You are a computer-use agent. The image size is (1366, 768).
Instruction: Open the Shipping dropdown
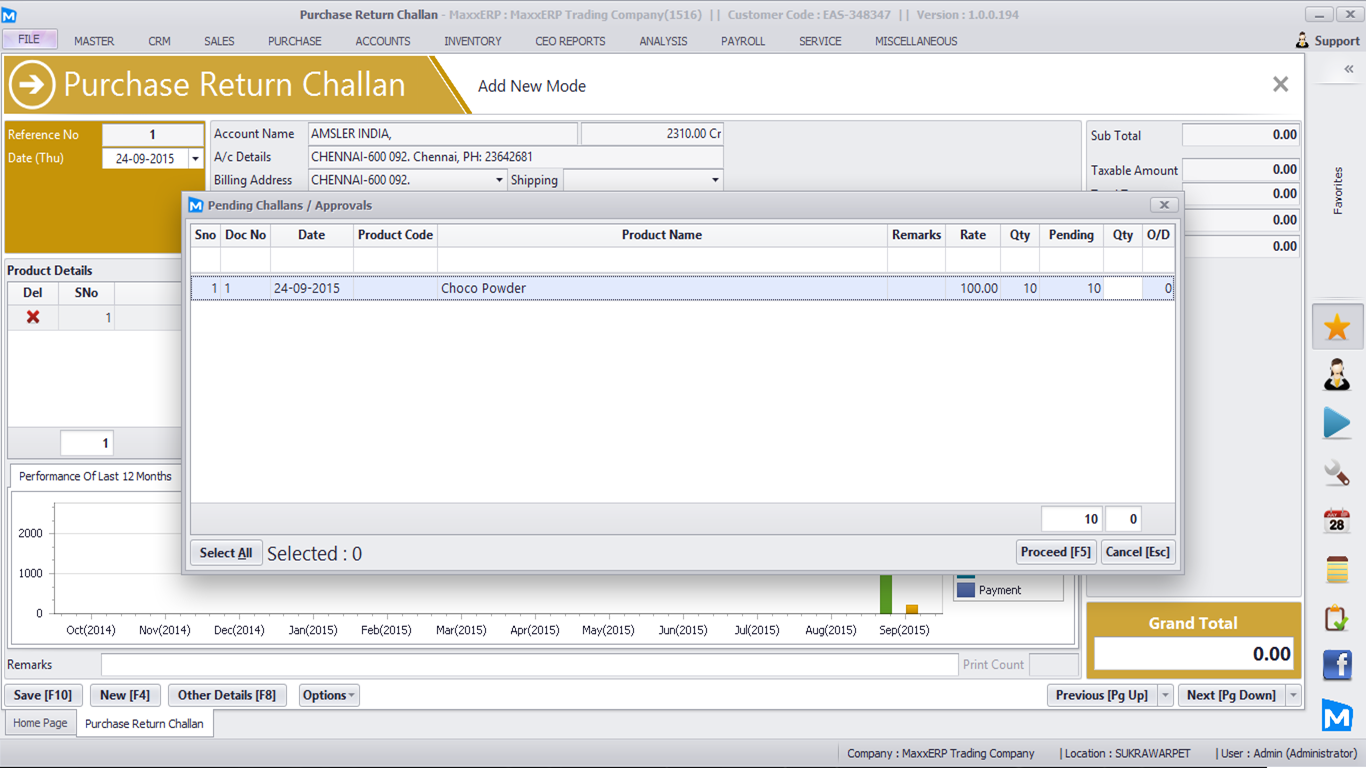(715, 180)
